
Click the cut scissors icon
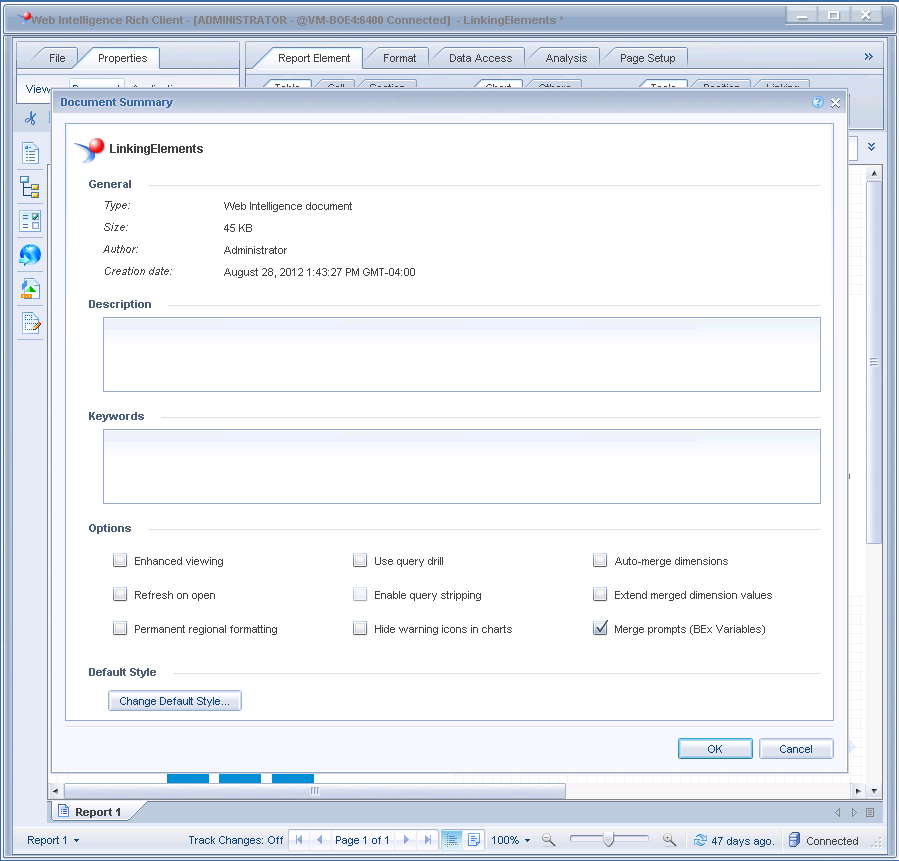(x=30, y=118)
